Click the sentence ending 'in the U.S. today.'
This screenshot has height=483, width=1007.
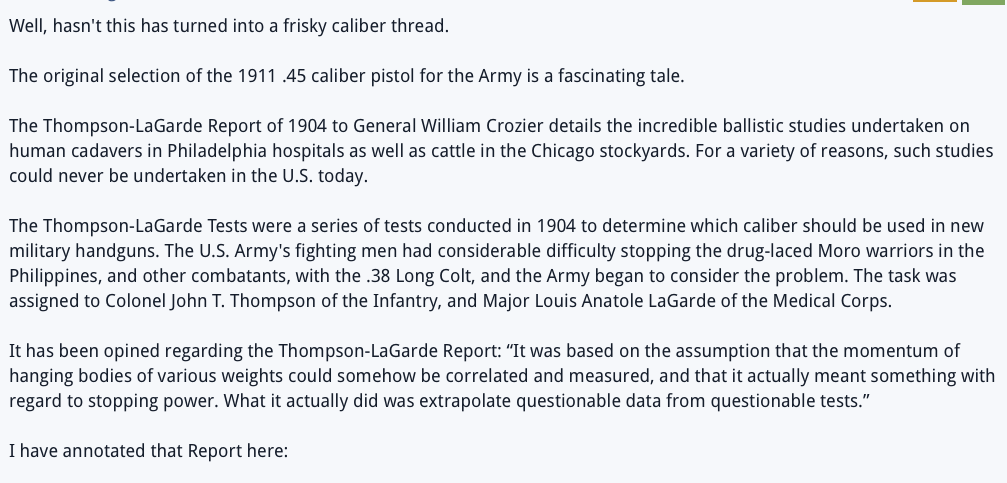[x=188, y=176]
